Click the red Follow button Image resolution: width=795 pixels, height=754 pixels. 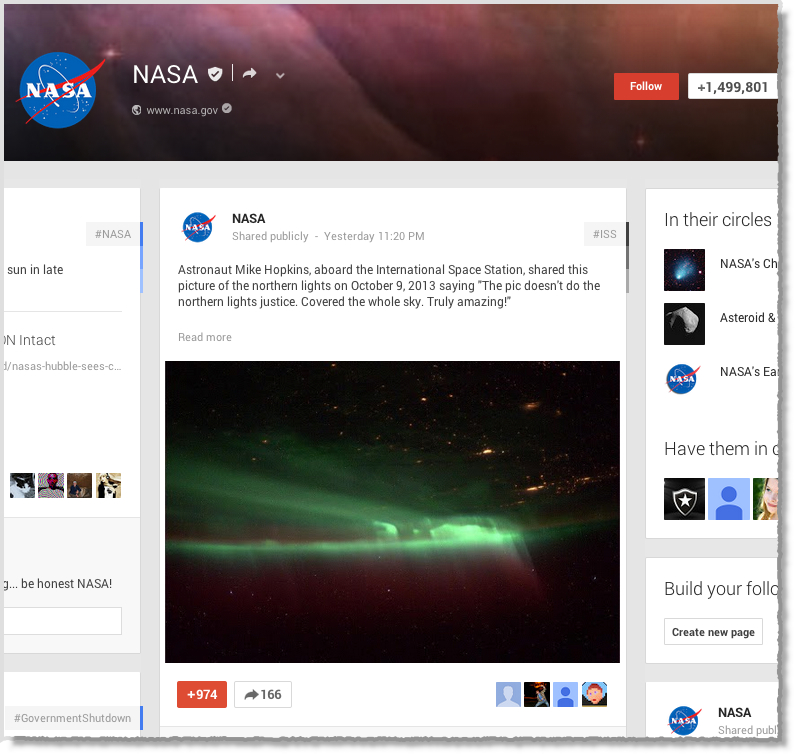tap(646, 86)
